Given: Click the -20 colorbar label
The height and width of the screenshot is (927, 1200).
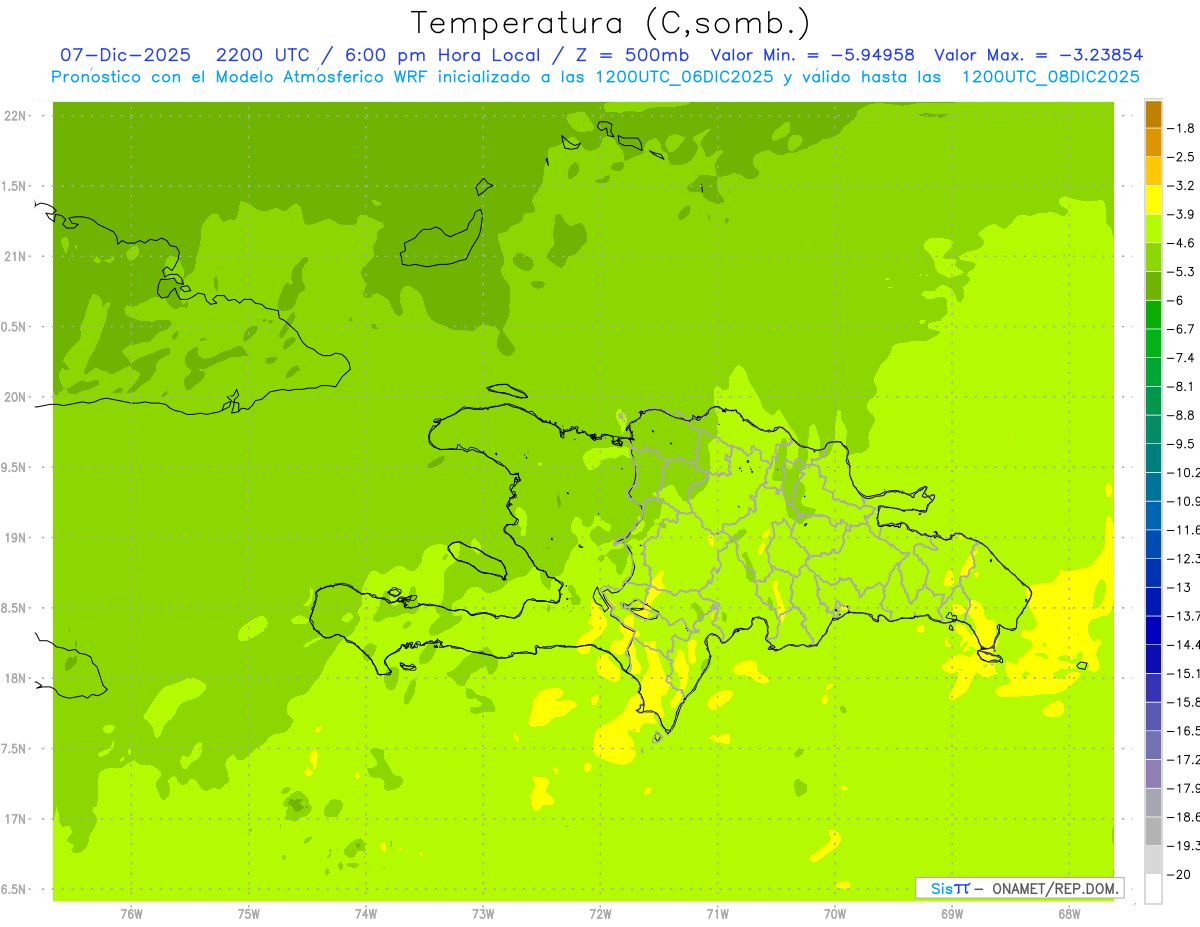Looking at the screenshot, I should tap(1178, 874).
